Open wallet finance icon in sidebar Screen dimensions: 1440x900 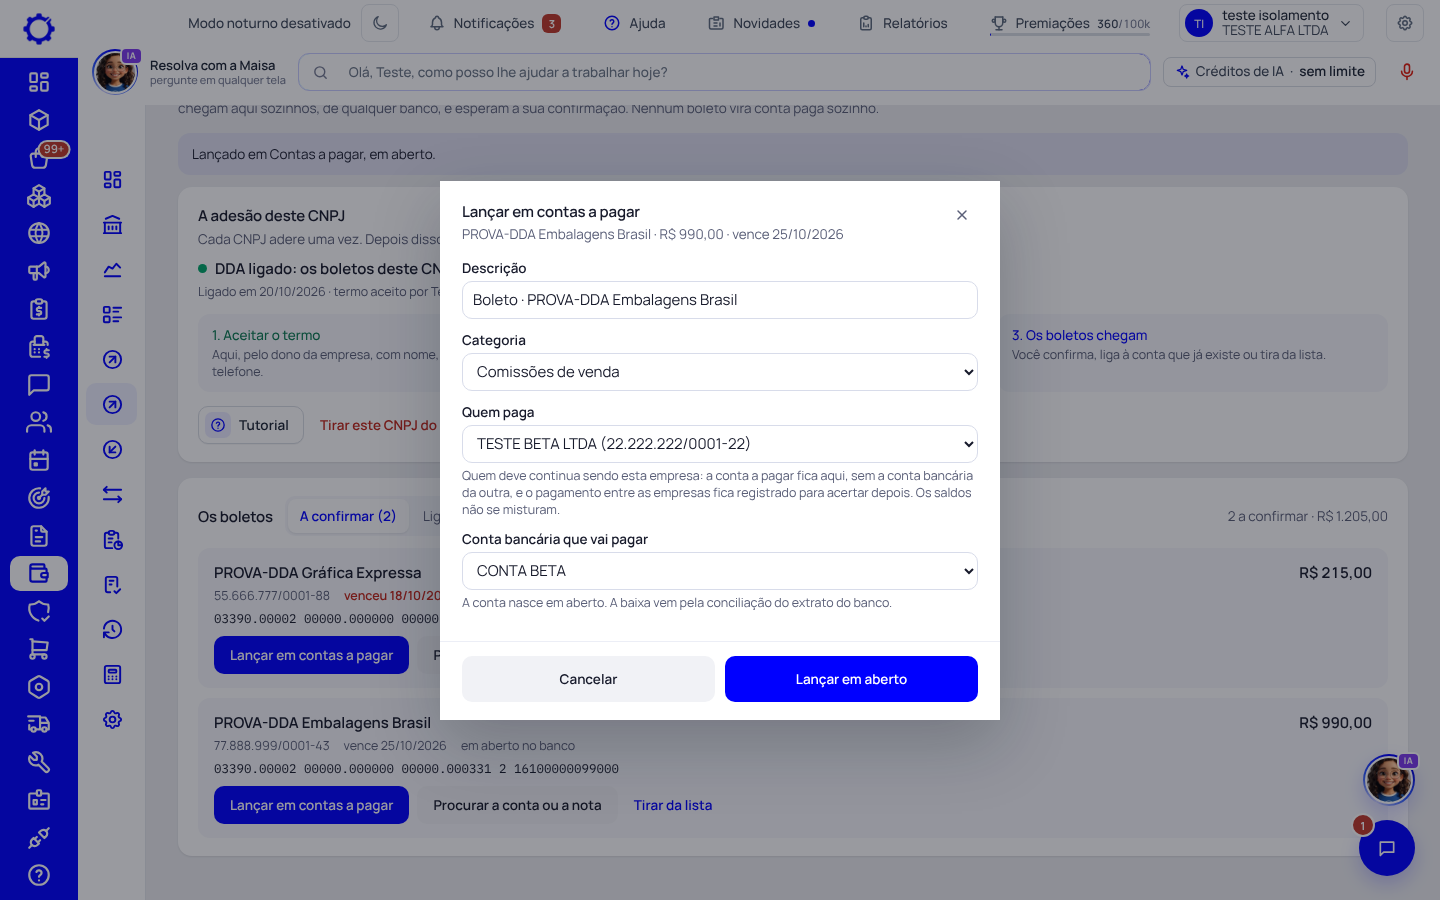tap(39, 574)
